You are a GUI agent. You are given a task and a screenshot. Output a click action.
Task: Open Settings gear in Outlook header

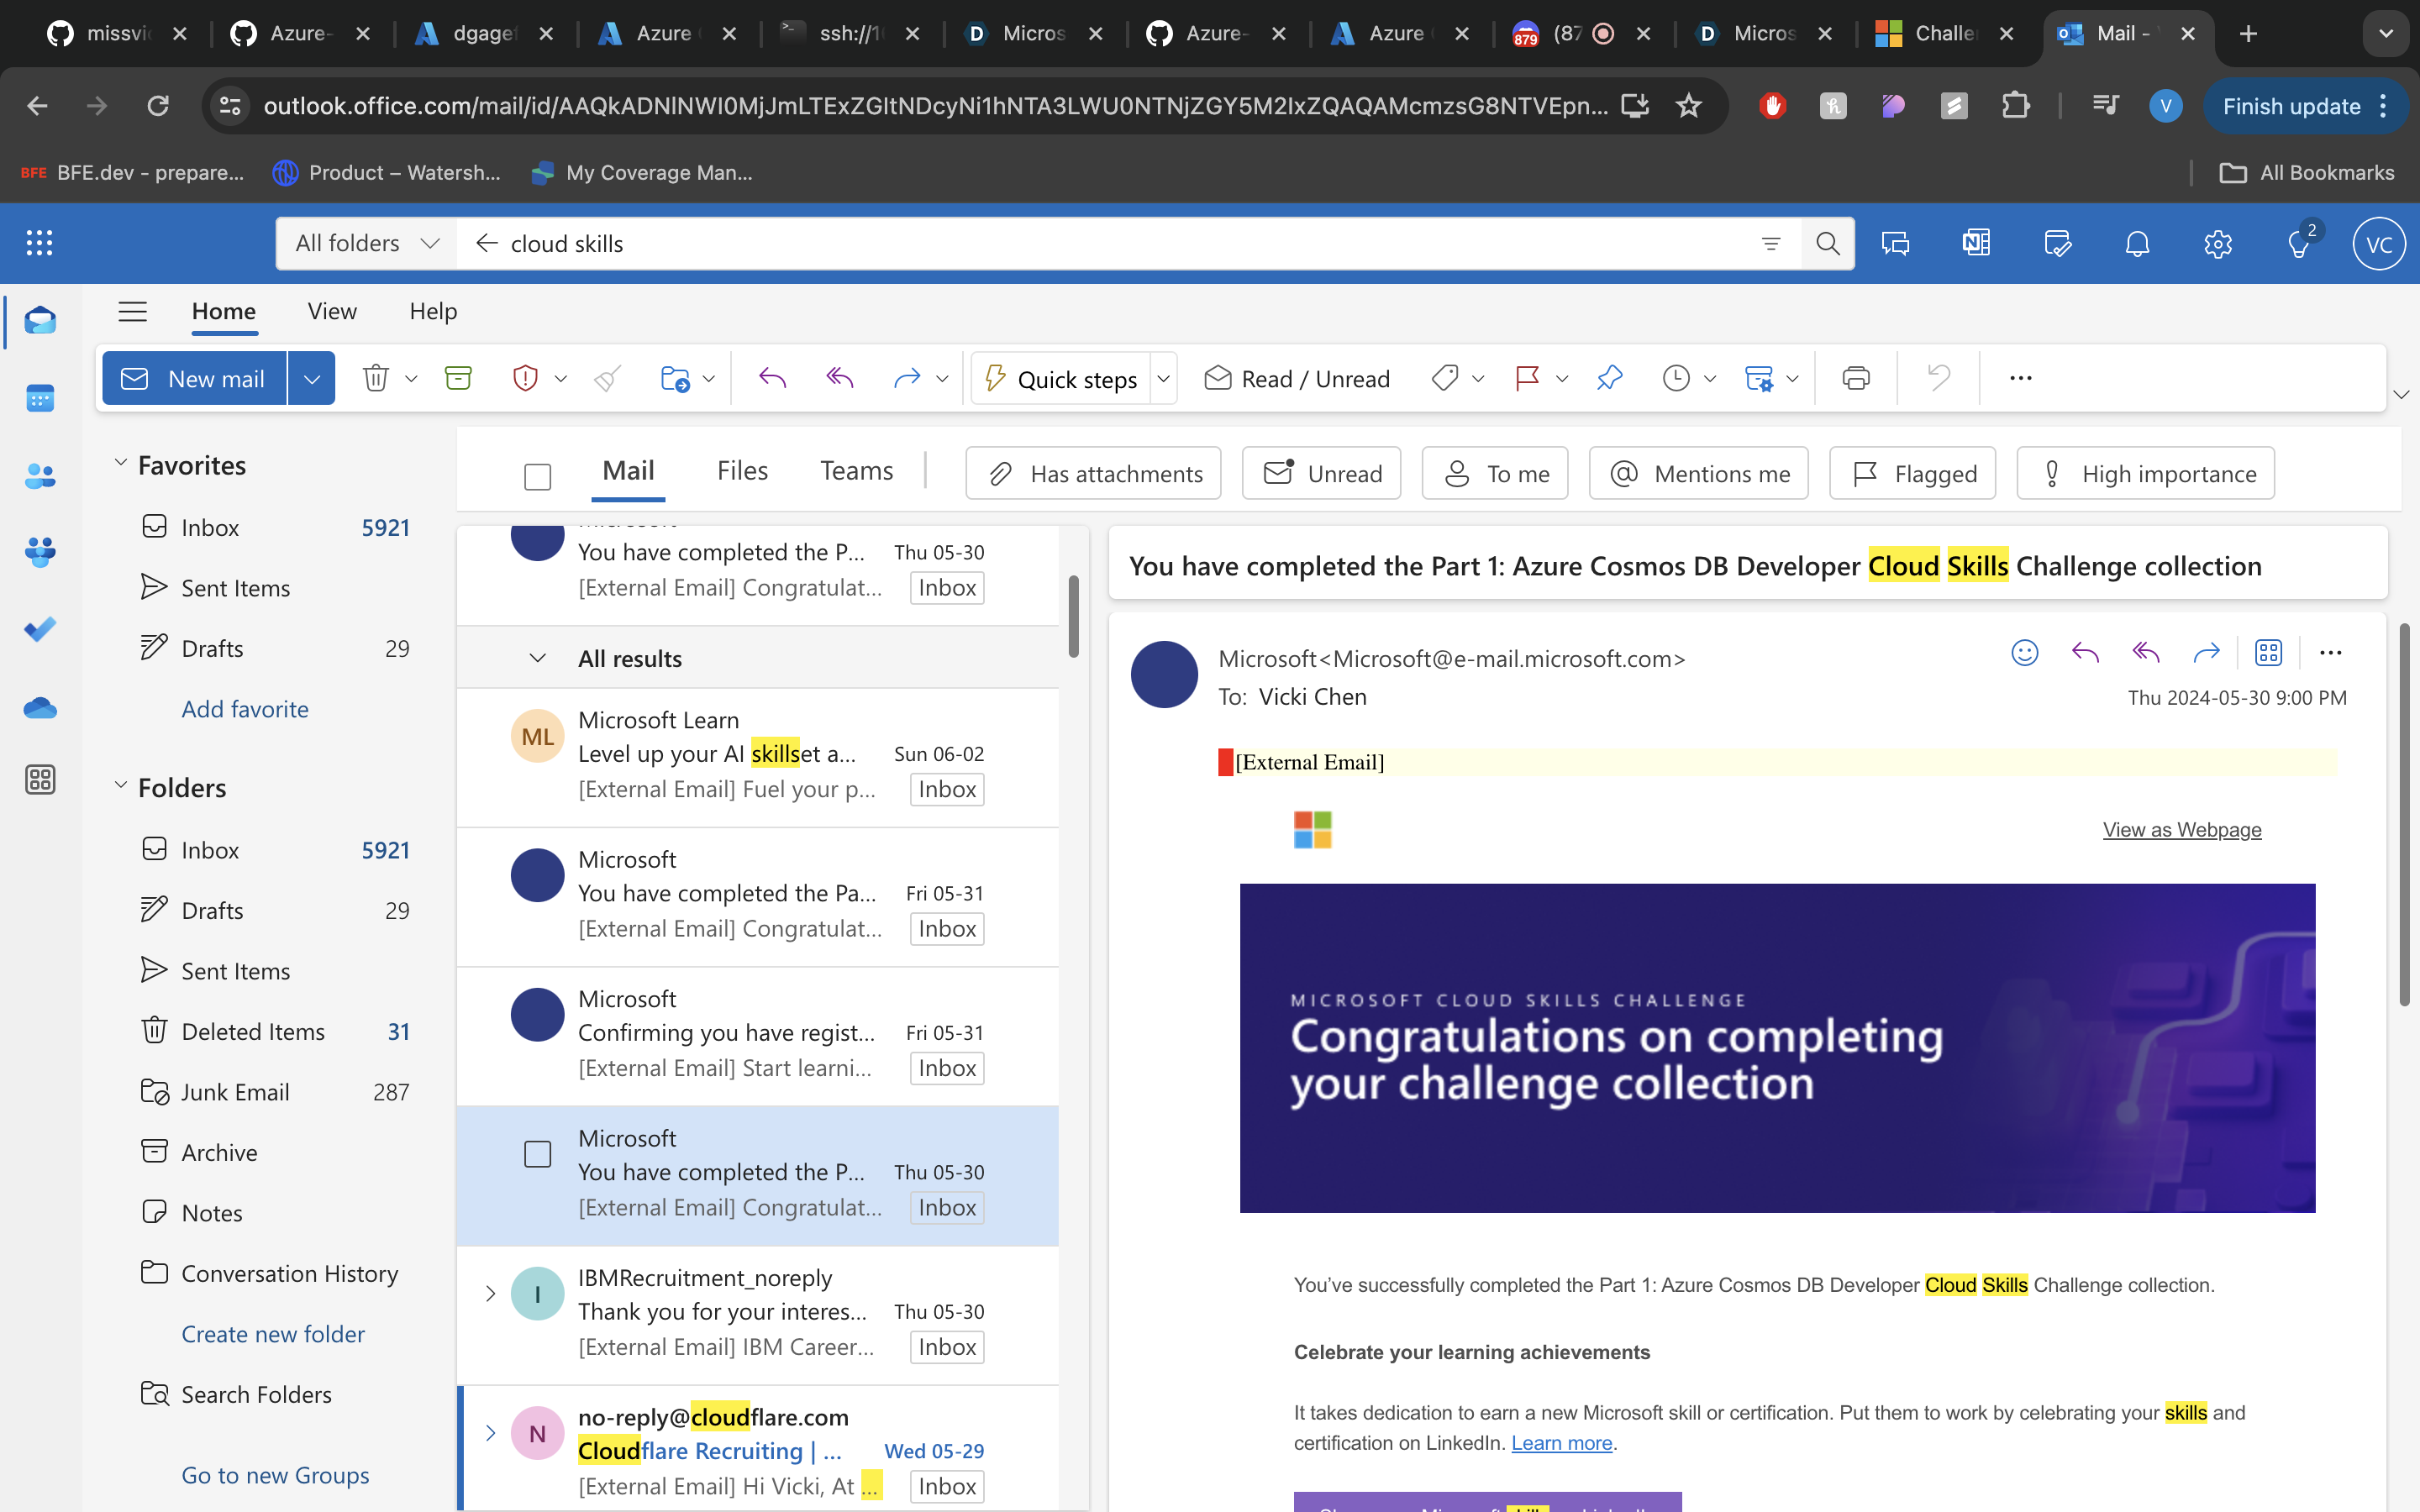(2217, 243)
